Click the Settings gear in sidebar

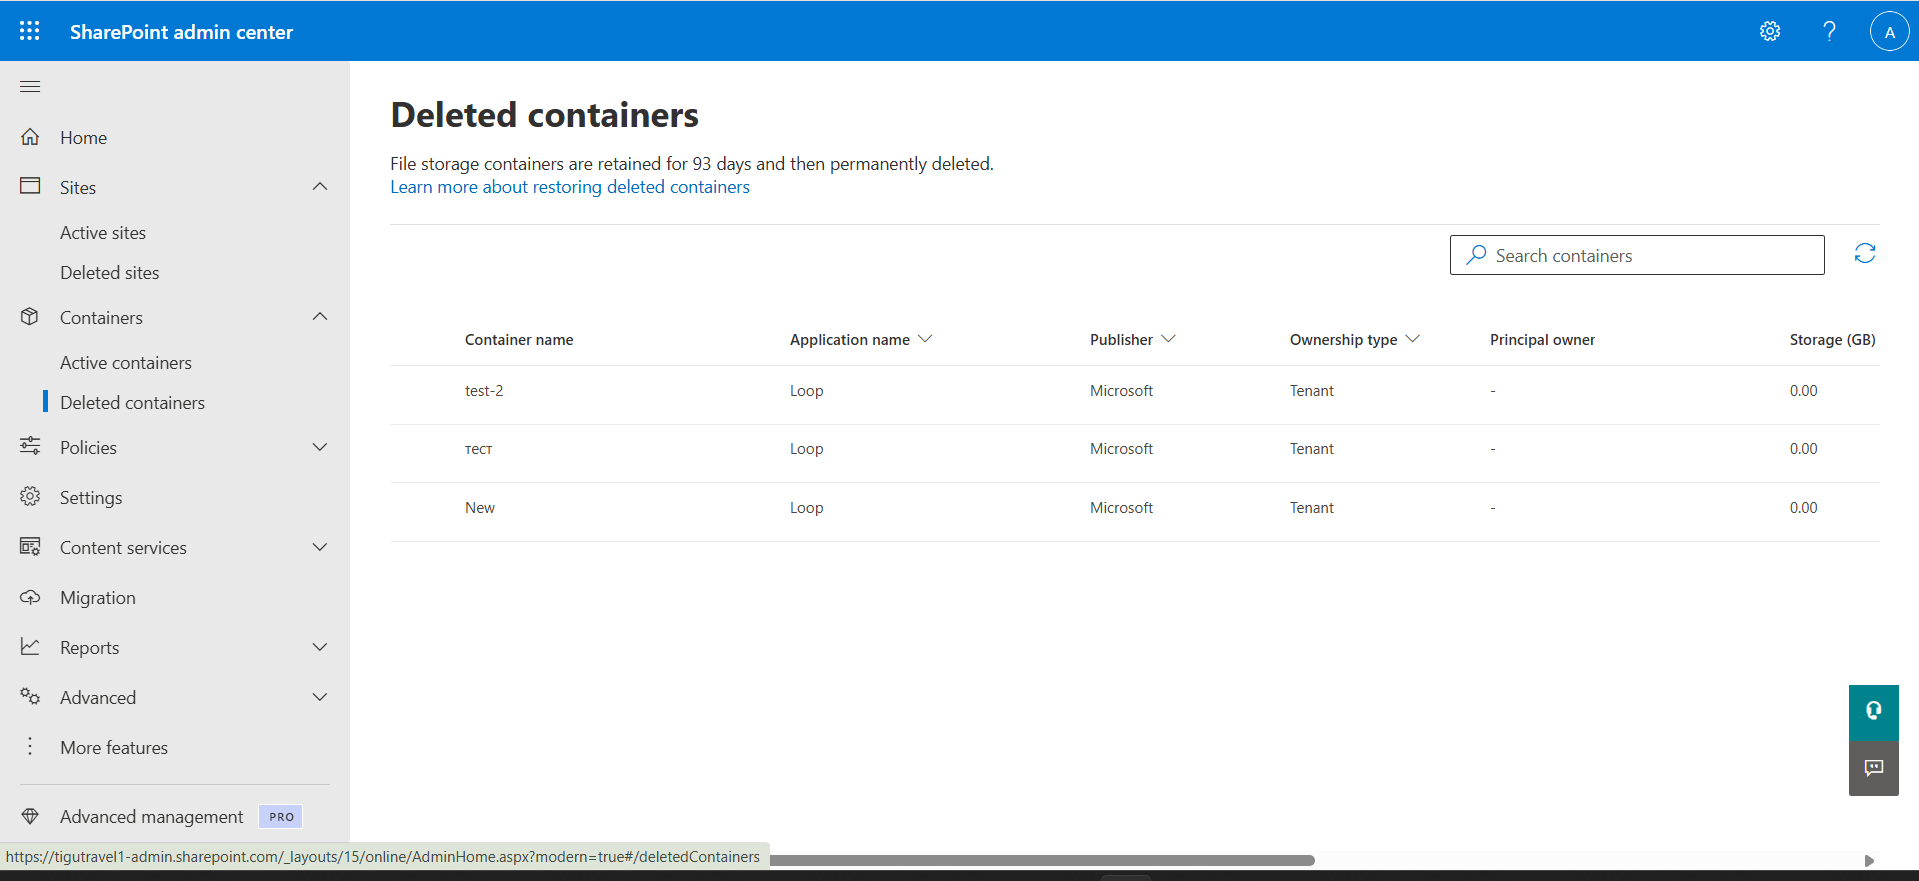[30, 497]
